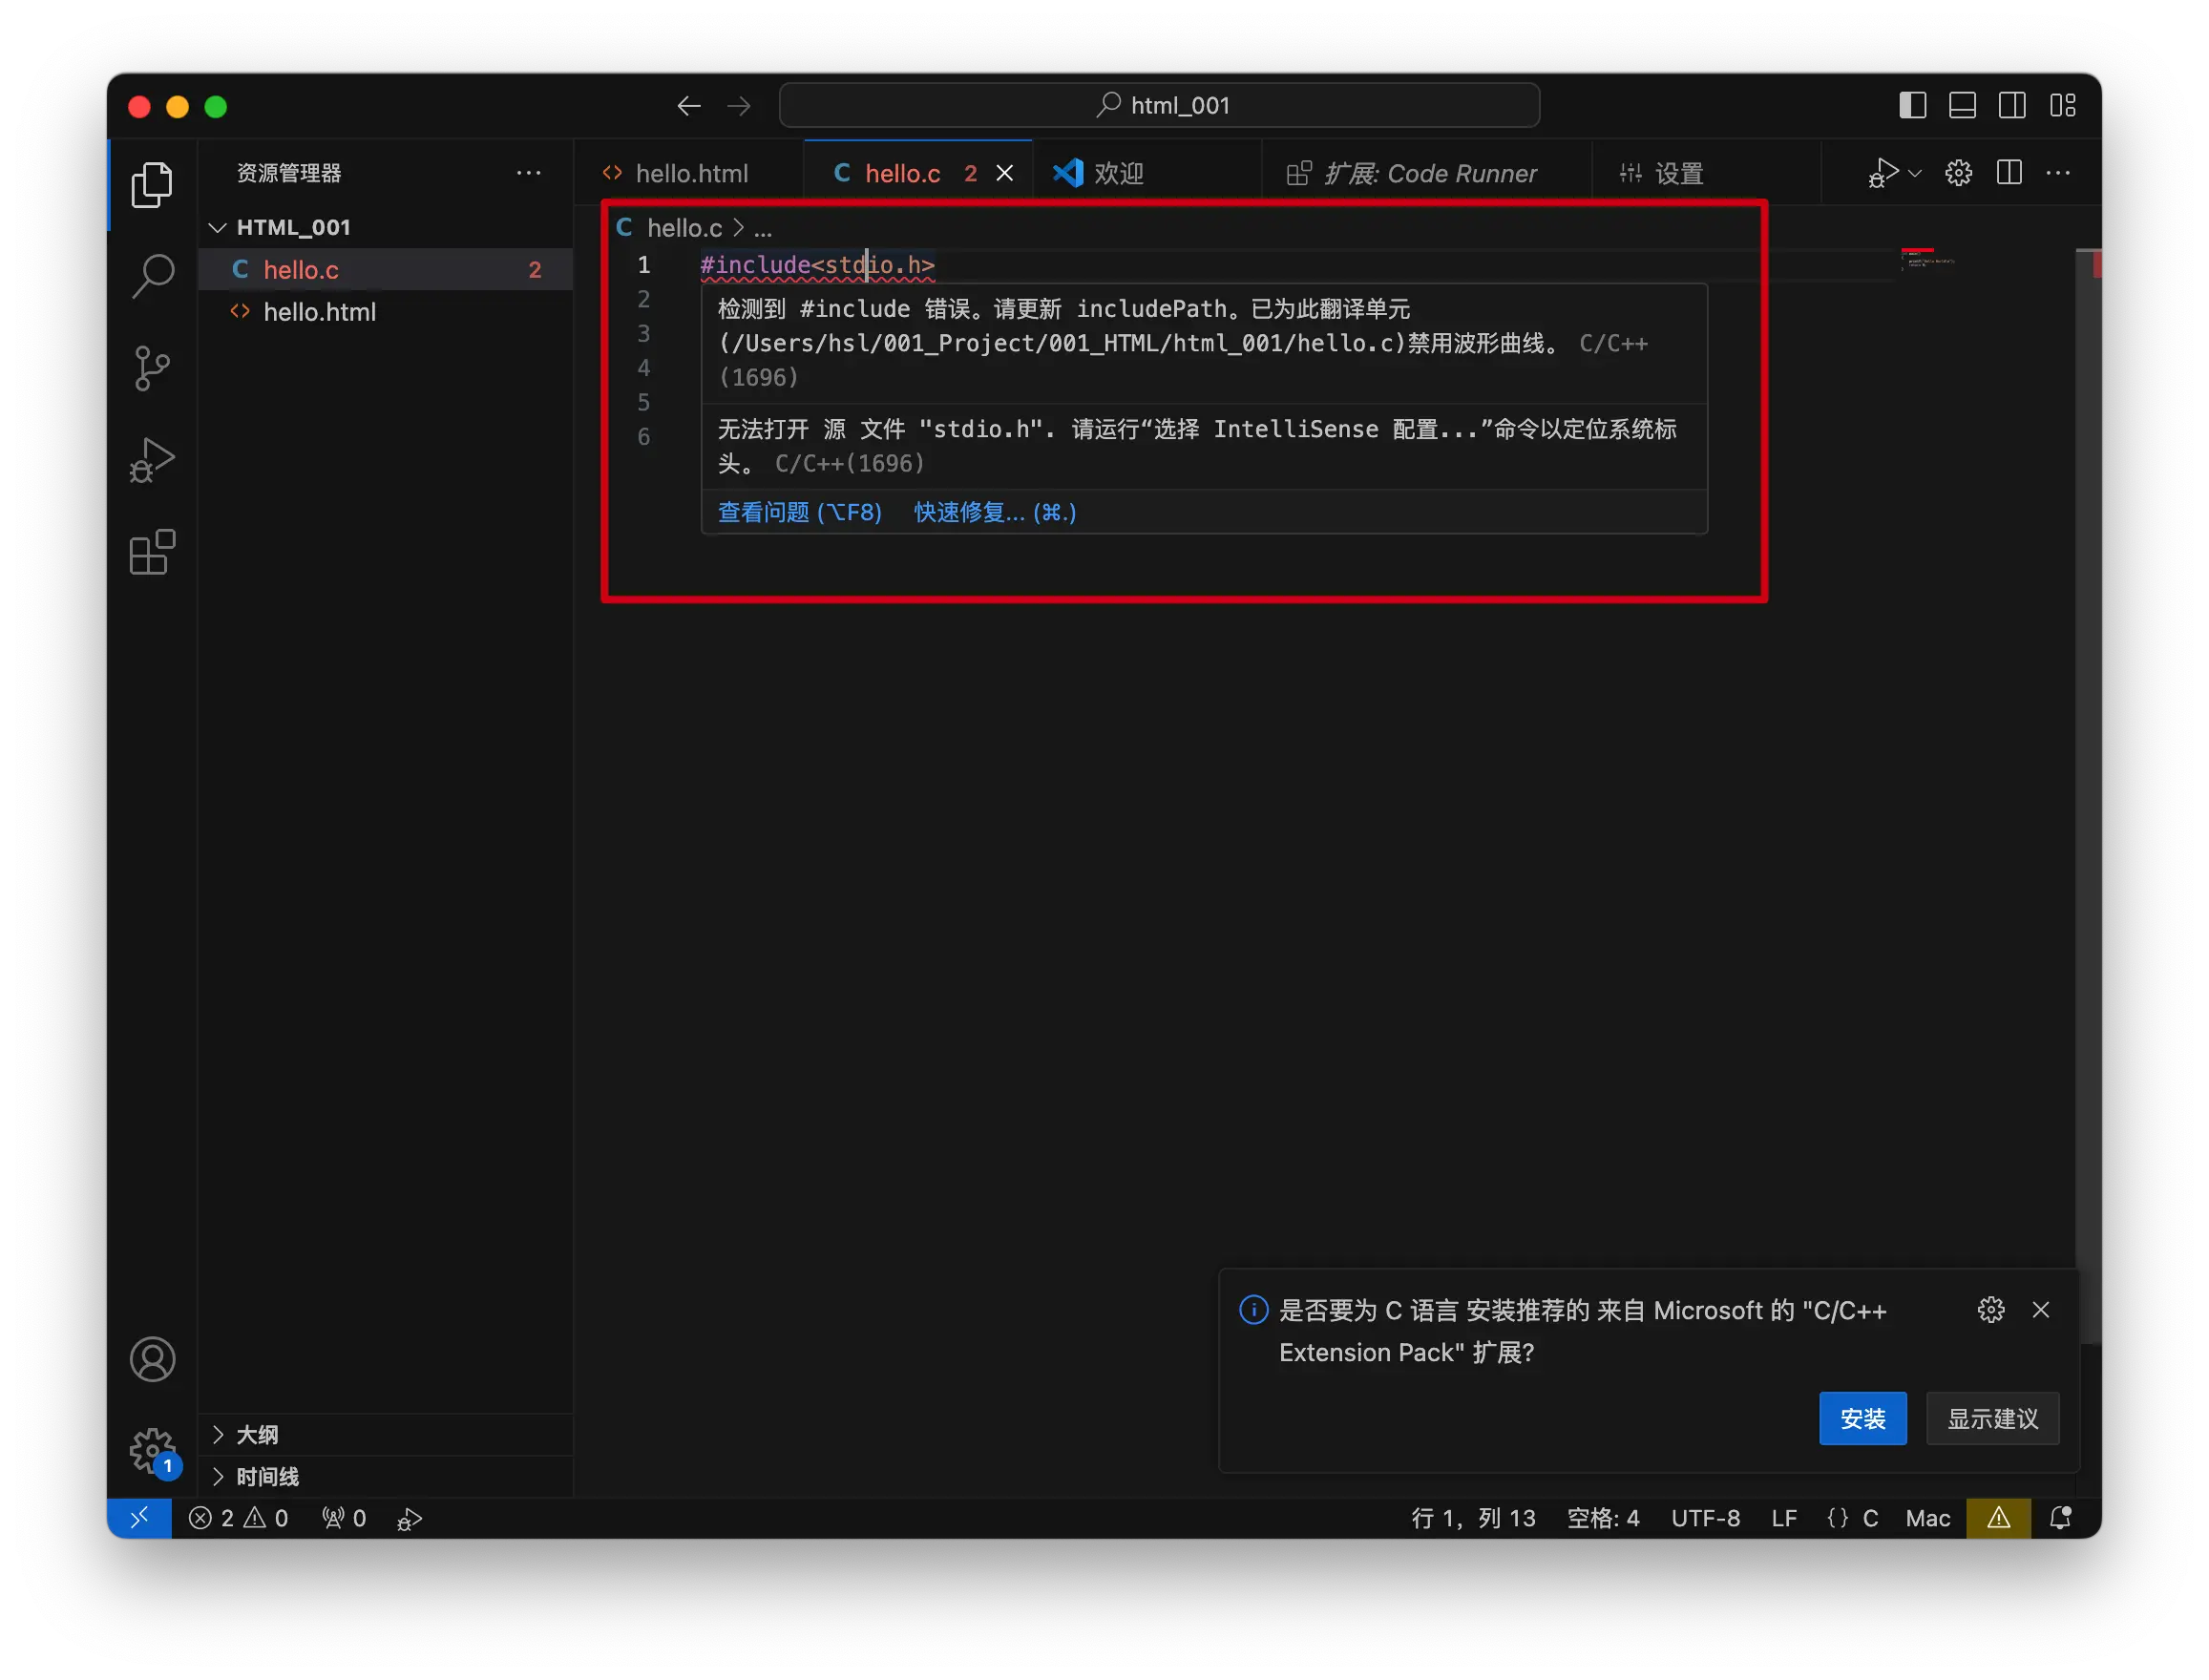This screenshot has width=2209, height=1680.
Task: Click the error count badge 2 on hello.c row
Action: [x=534, y=269]
